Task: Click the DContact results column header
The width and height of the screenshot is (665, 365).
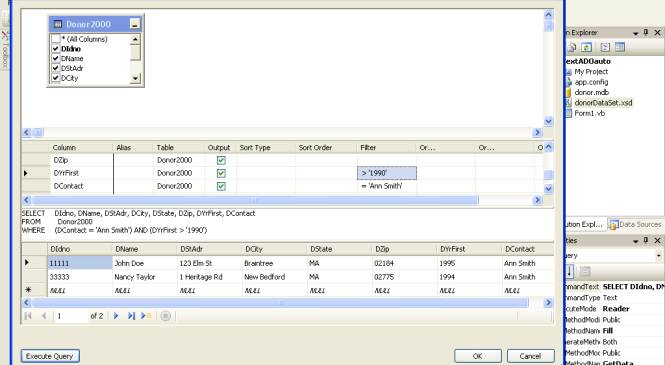Action: click(x=528, y=249)
